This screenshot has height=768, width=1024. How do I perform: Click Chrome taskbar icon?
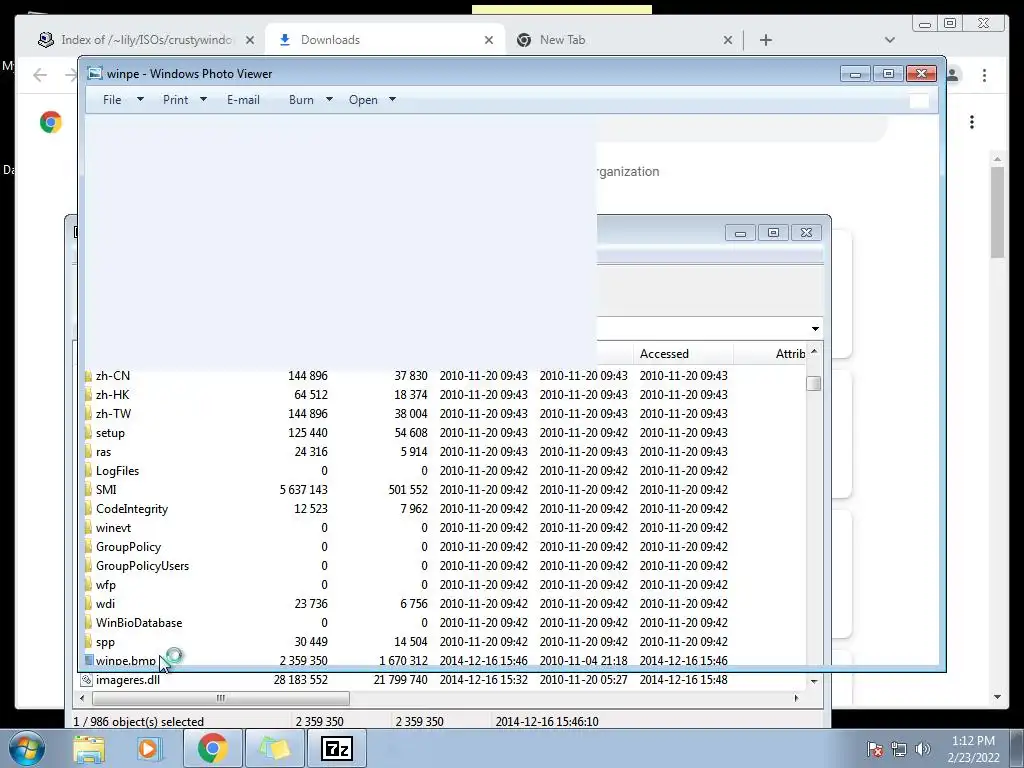[212, 748]
